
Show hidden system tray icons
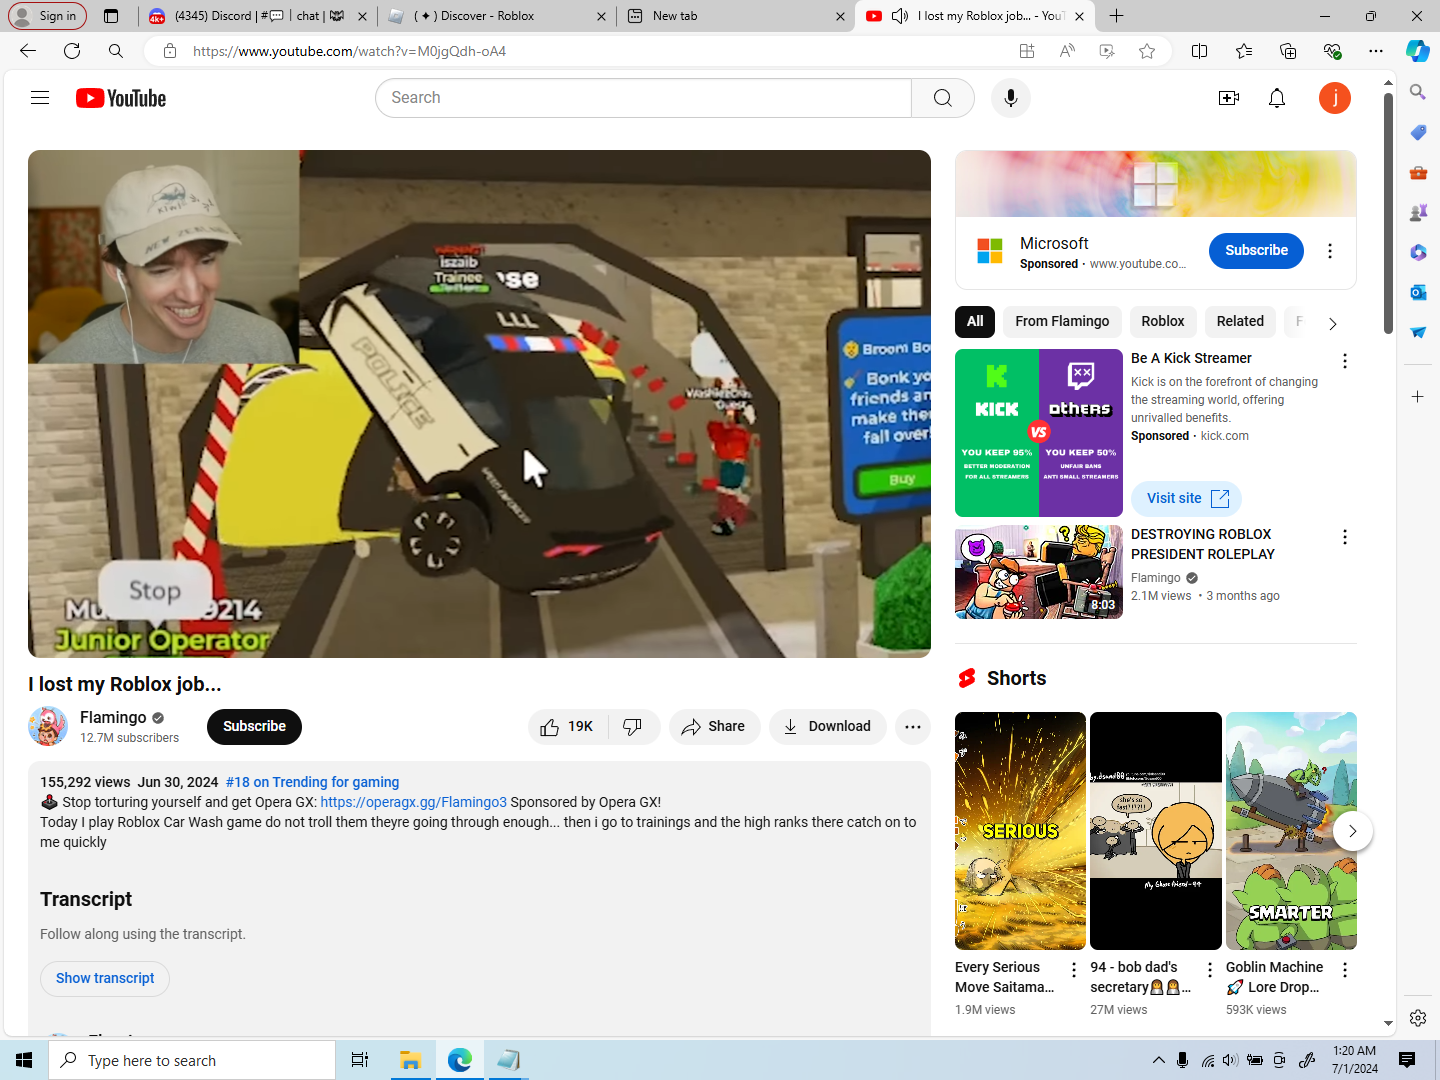(x=1159, y=1060)
